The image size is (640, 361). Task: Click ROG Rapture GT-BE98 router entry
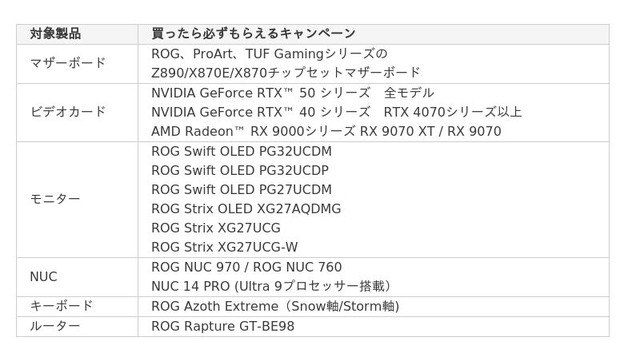pos(223,326)
